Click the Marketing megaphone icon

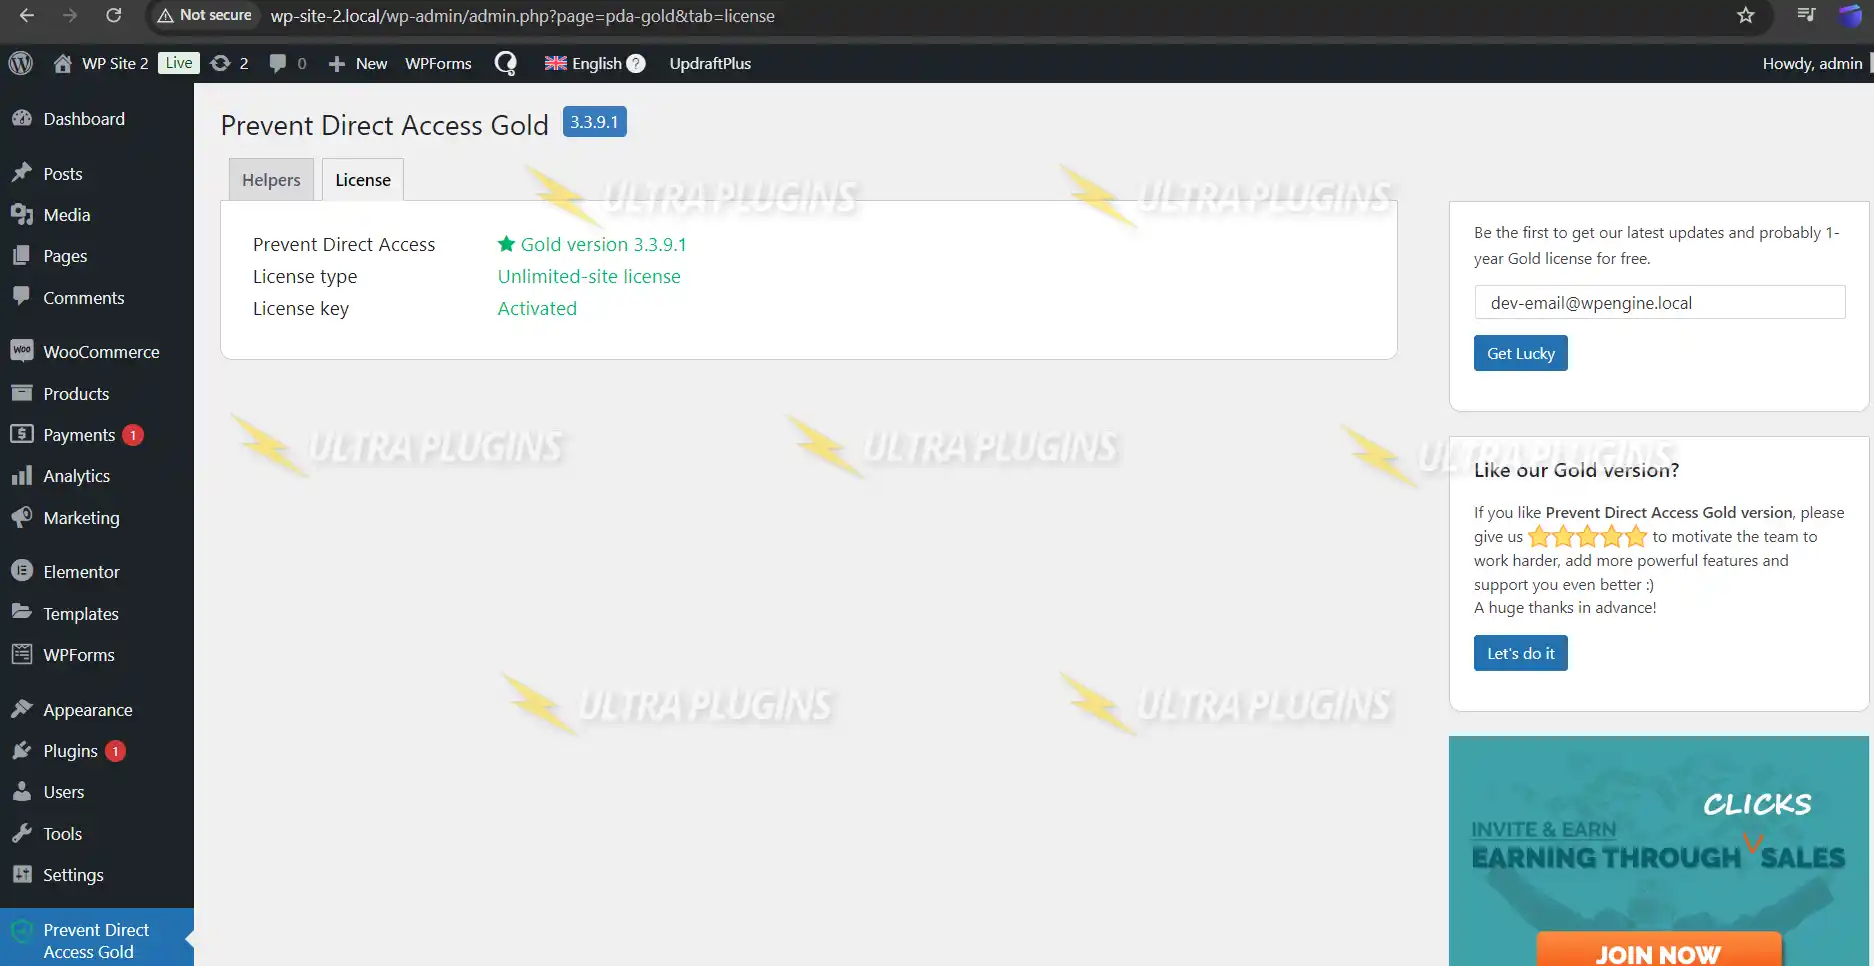click(x=22, y=517)
